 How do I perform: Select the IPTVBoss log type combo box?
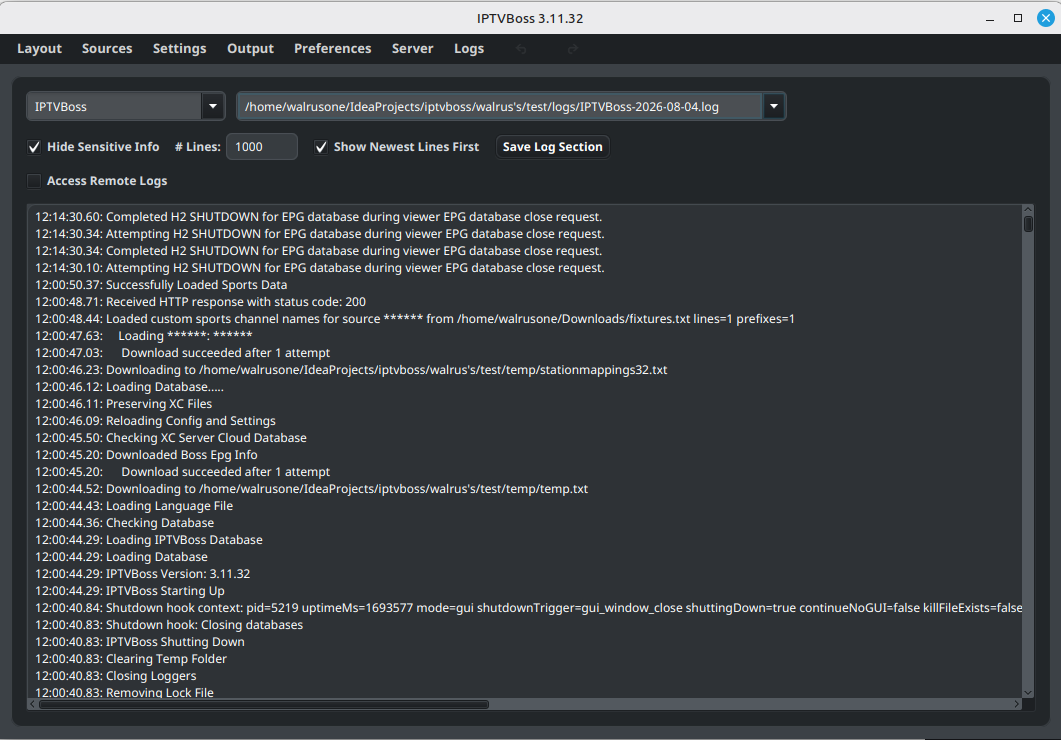(x=125, y=106)
